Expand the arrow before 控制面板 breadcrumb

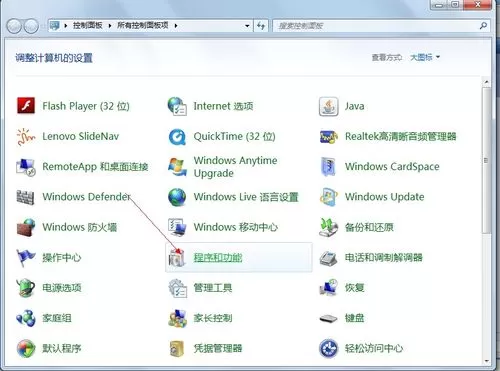(x=66, y=26)
